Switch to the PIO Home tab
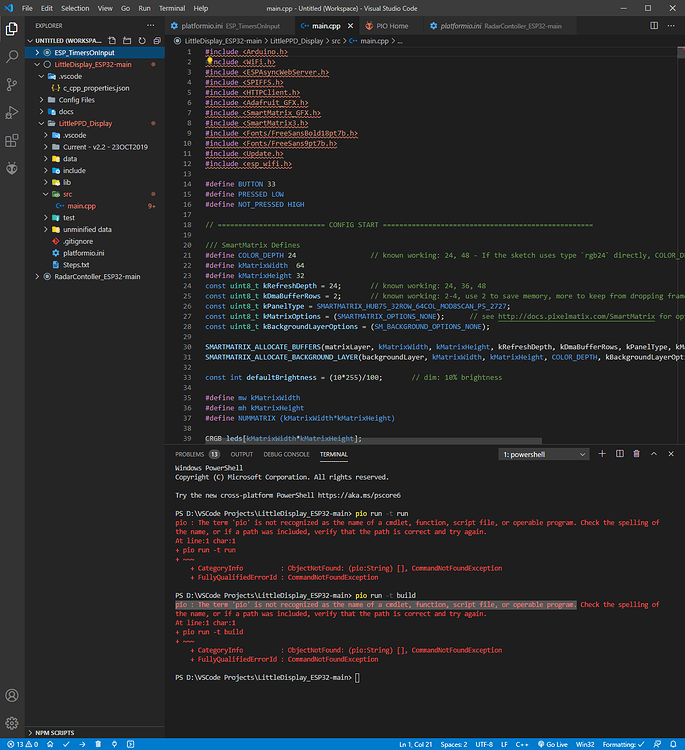The height and width of the screenshot is (750, 685). (390, 26)
